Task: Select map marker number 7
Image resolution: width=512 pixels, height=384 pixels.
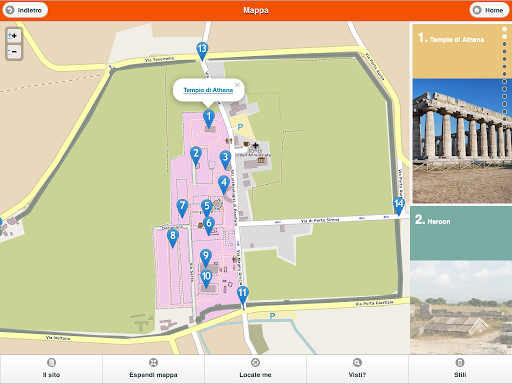Action: (182, 208)
